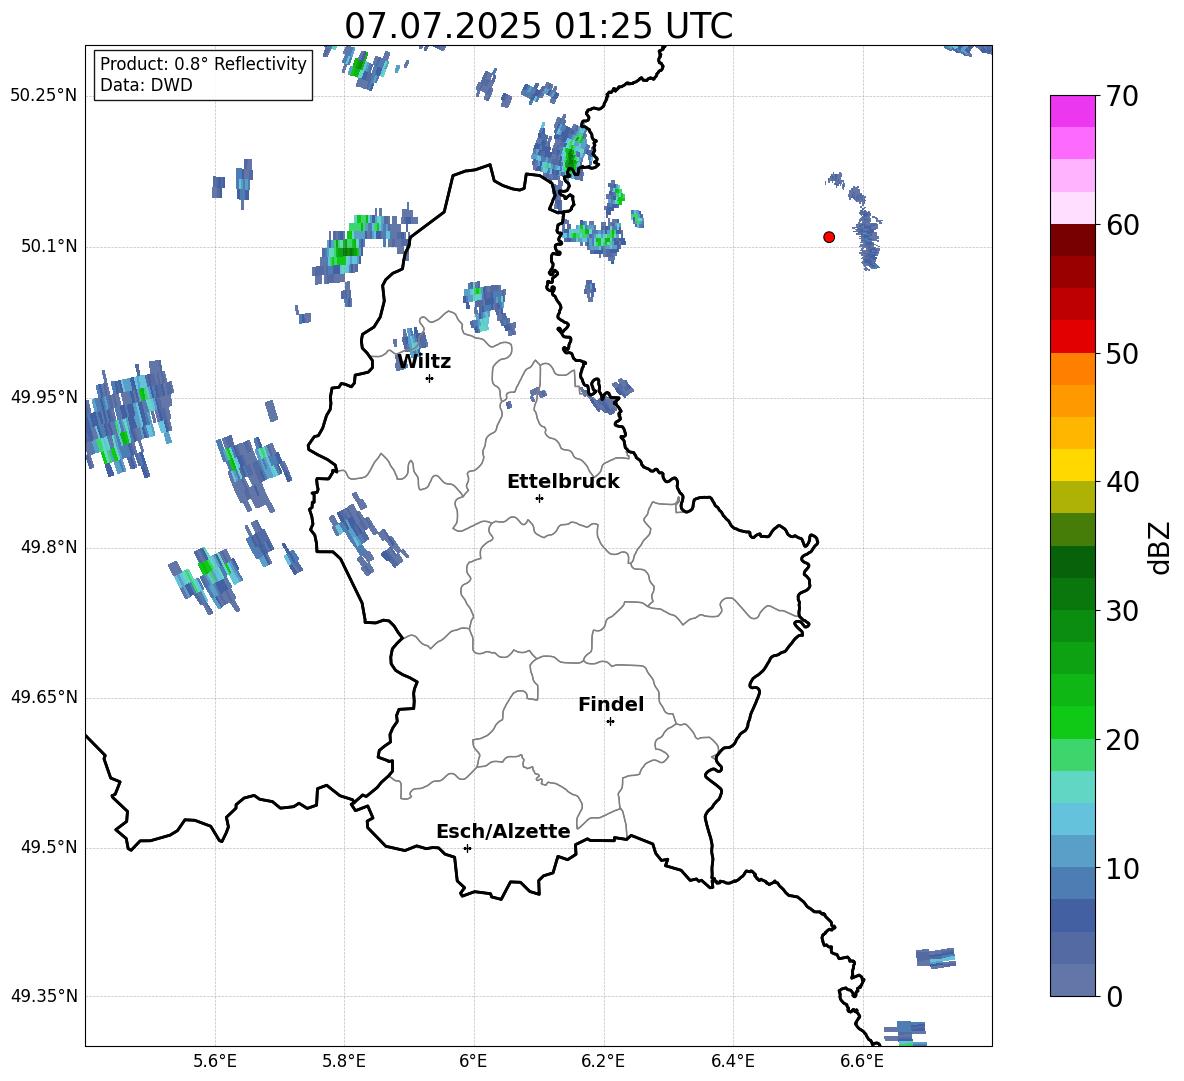Pick the slate blue bottom swatch near 0
This screenshot has height=1081, width=1184.
[x=1073, y=980]
